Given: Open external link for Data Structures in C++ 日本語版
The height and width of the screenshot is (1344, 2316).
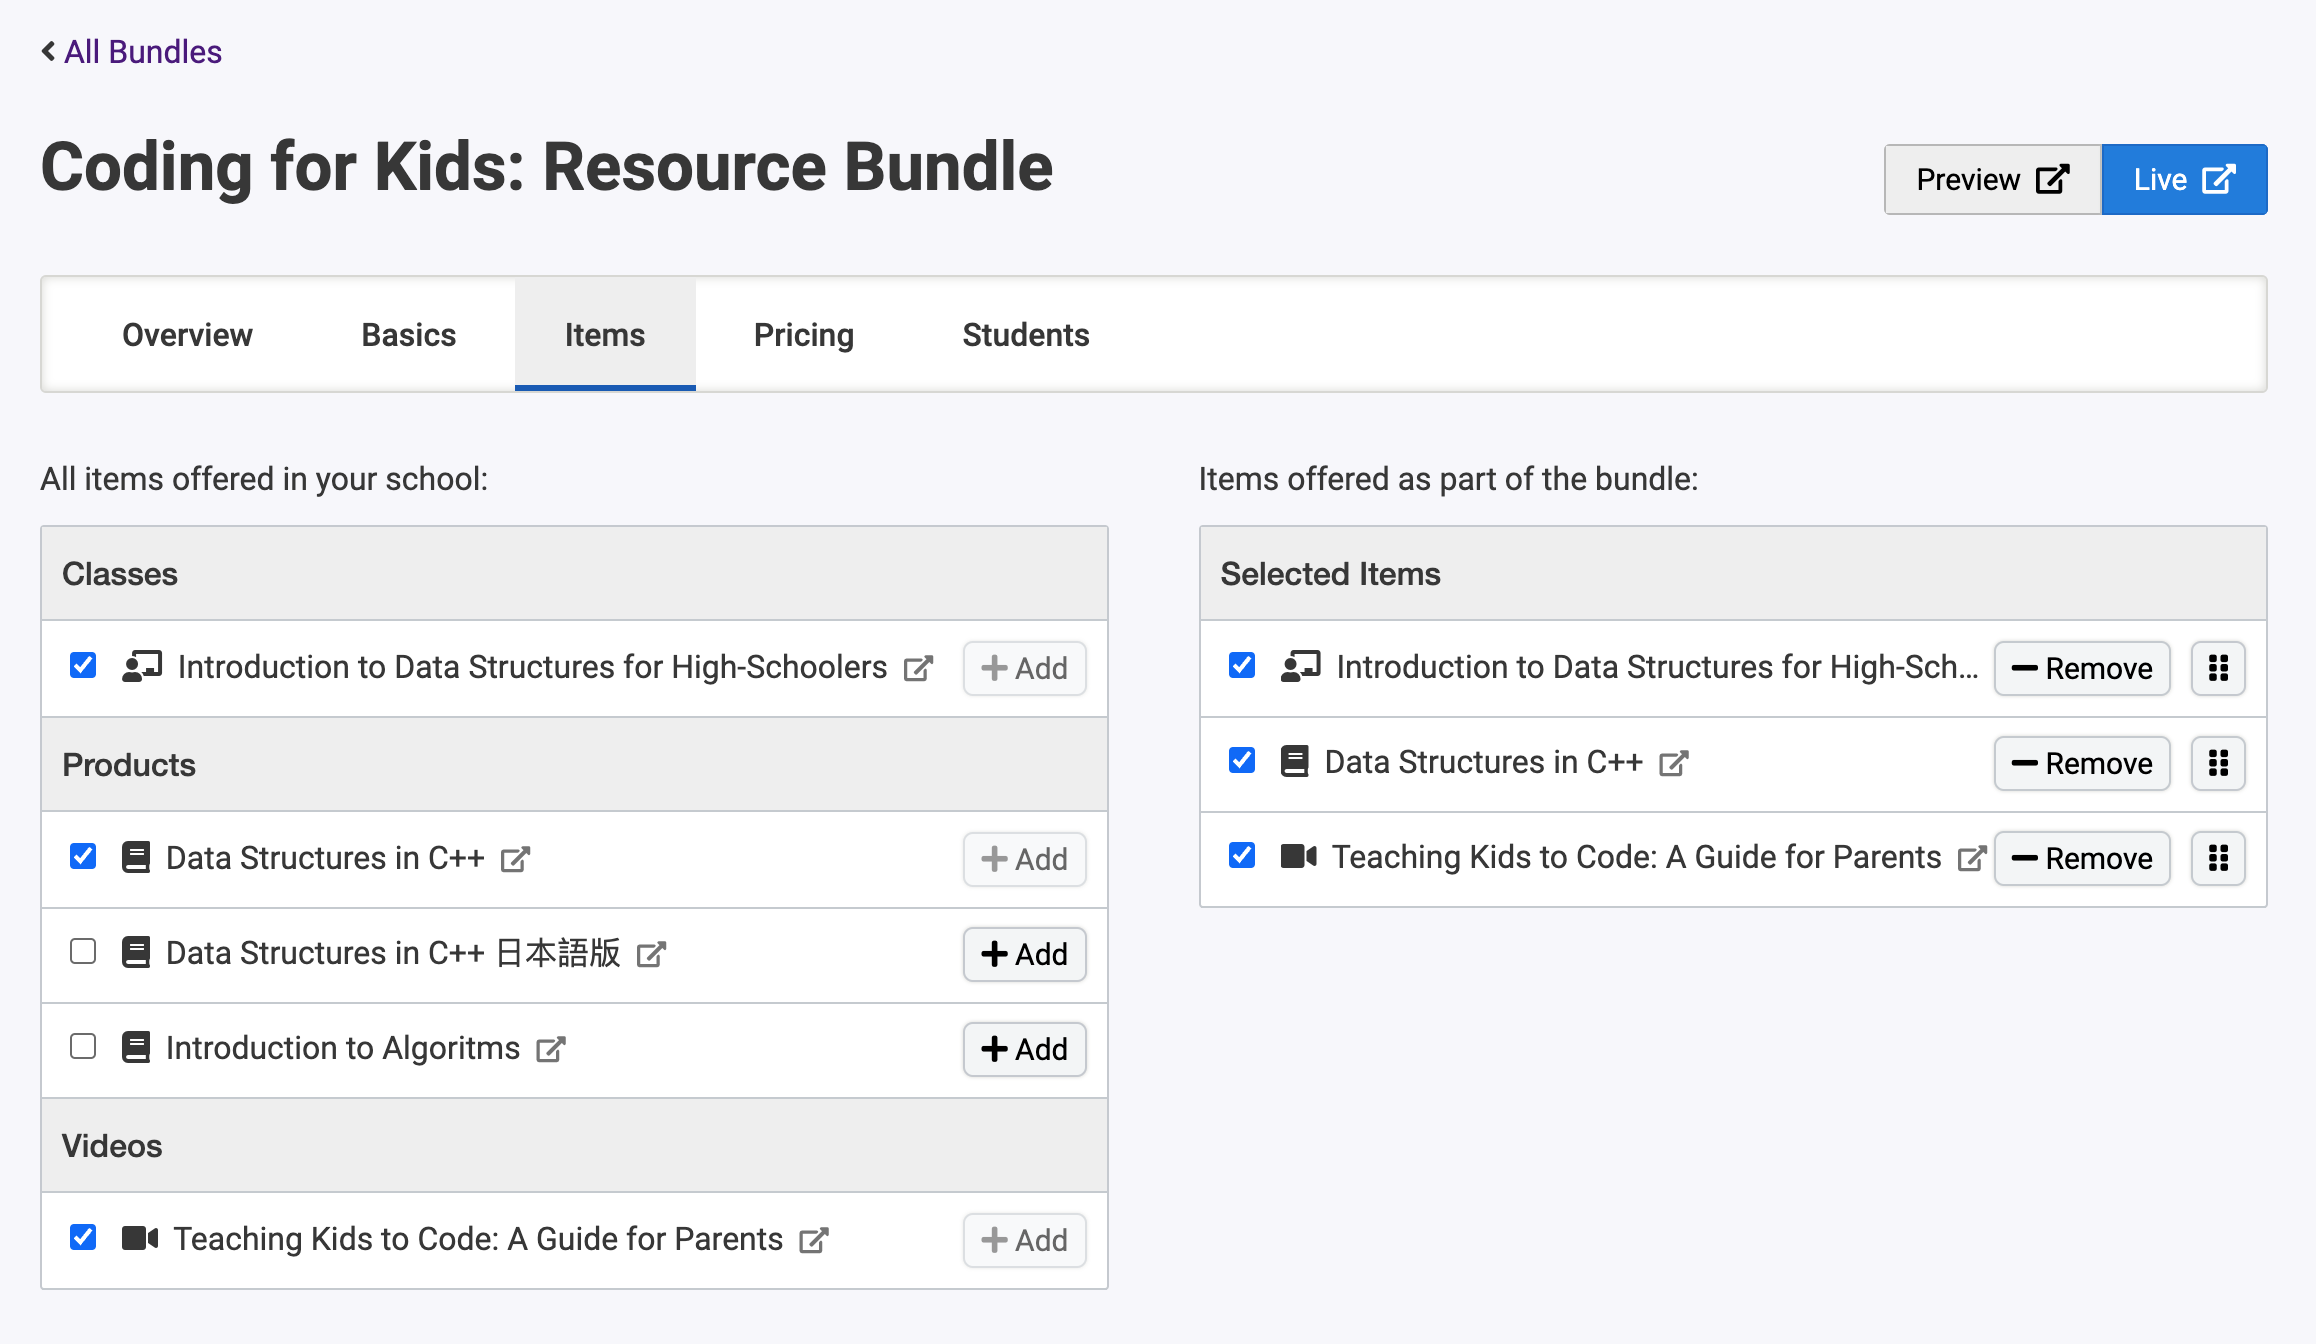Looking at the screenshot, I should coord(651,954).
